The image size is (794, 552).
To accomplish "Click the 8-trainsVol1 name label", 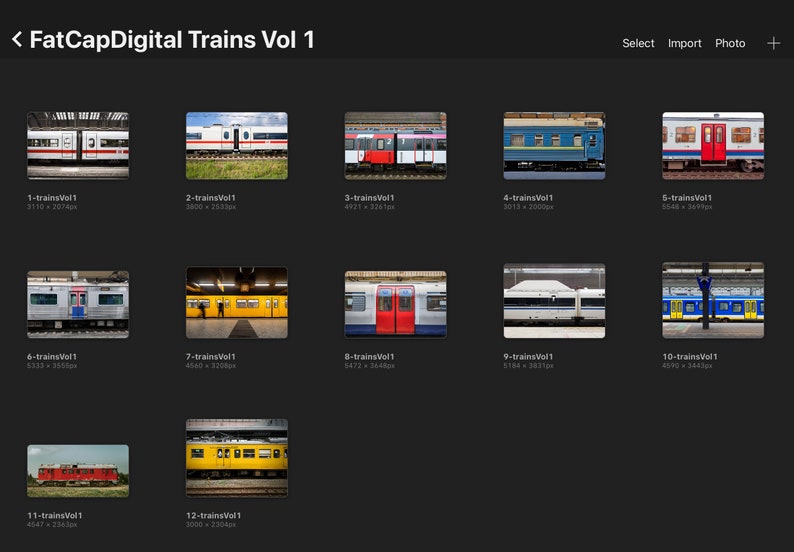I will (370, 357).
